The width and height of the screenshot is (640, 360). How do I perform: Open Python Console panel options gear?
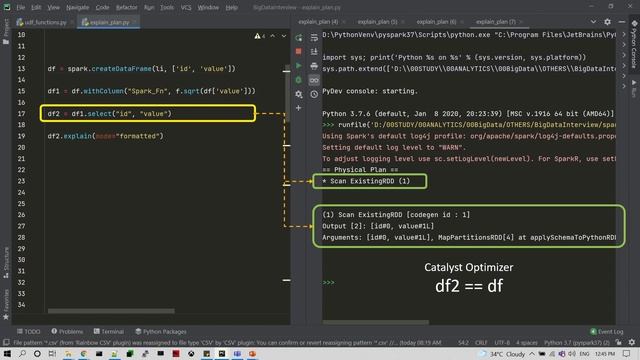(607, 22)
